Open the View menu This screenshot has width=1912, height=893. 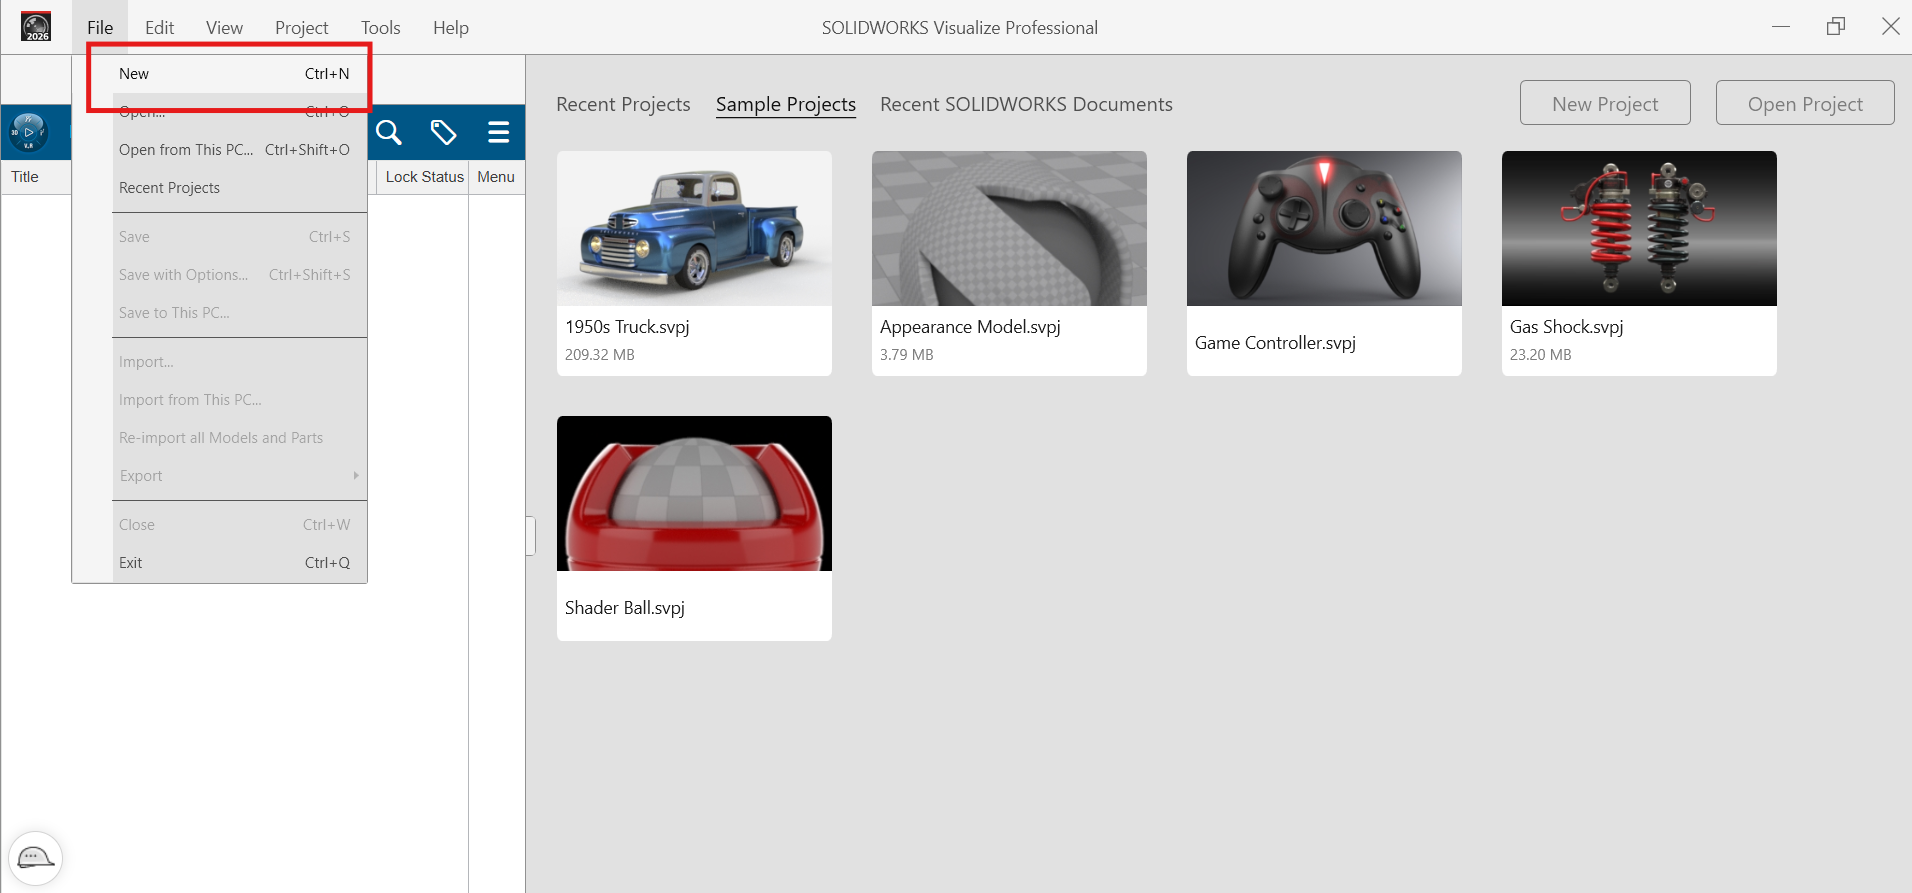pyautogui.click(x=224, y=28)
